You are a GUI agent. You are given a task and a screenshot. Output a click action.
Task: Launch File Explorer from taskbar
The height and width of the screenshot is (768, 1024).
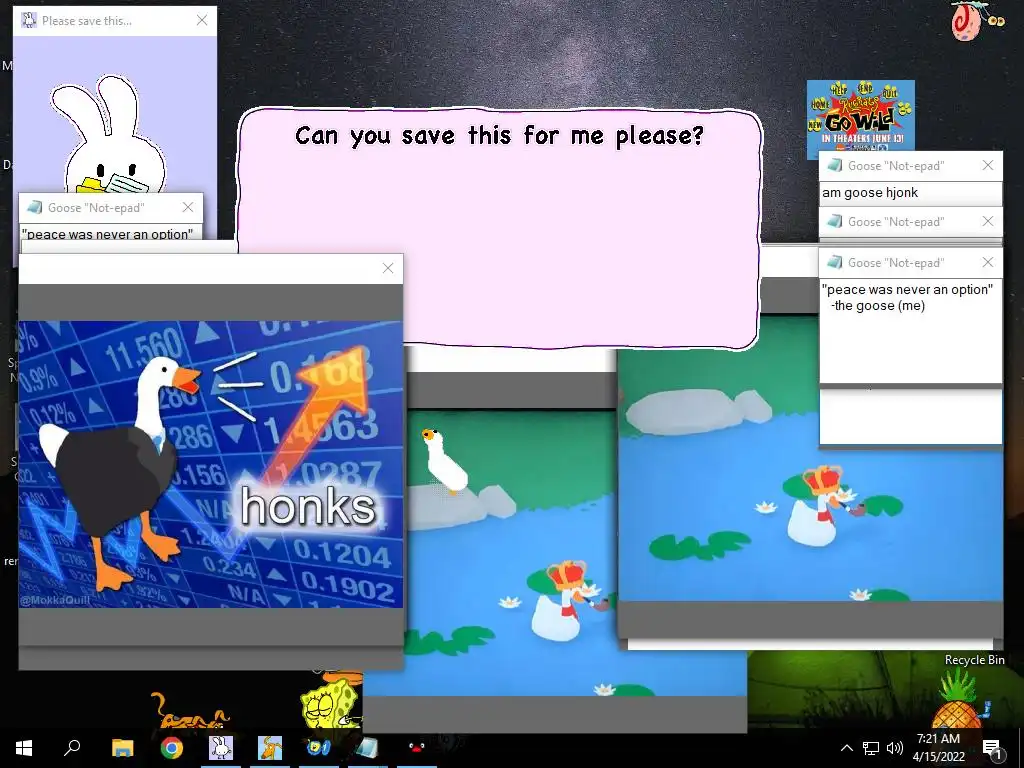(122, 748)
